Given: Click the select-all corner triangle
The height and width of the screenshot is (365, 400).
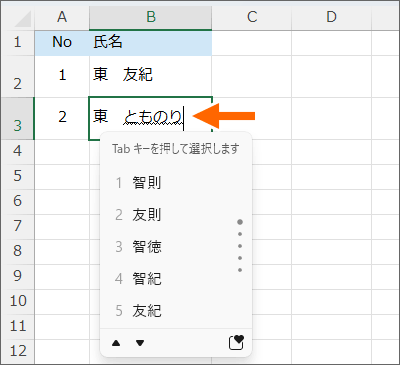Looking at the screenshot, I should [x=23, y=19].
